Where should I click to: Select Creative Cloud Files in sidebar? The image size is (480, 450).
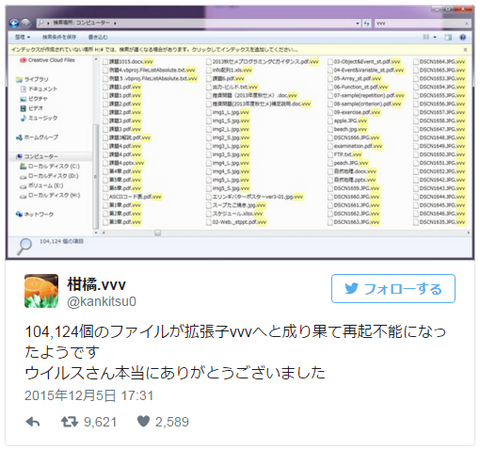tap(47, 60)
